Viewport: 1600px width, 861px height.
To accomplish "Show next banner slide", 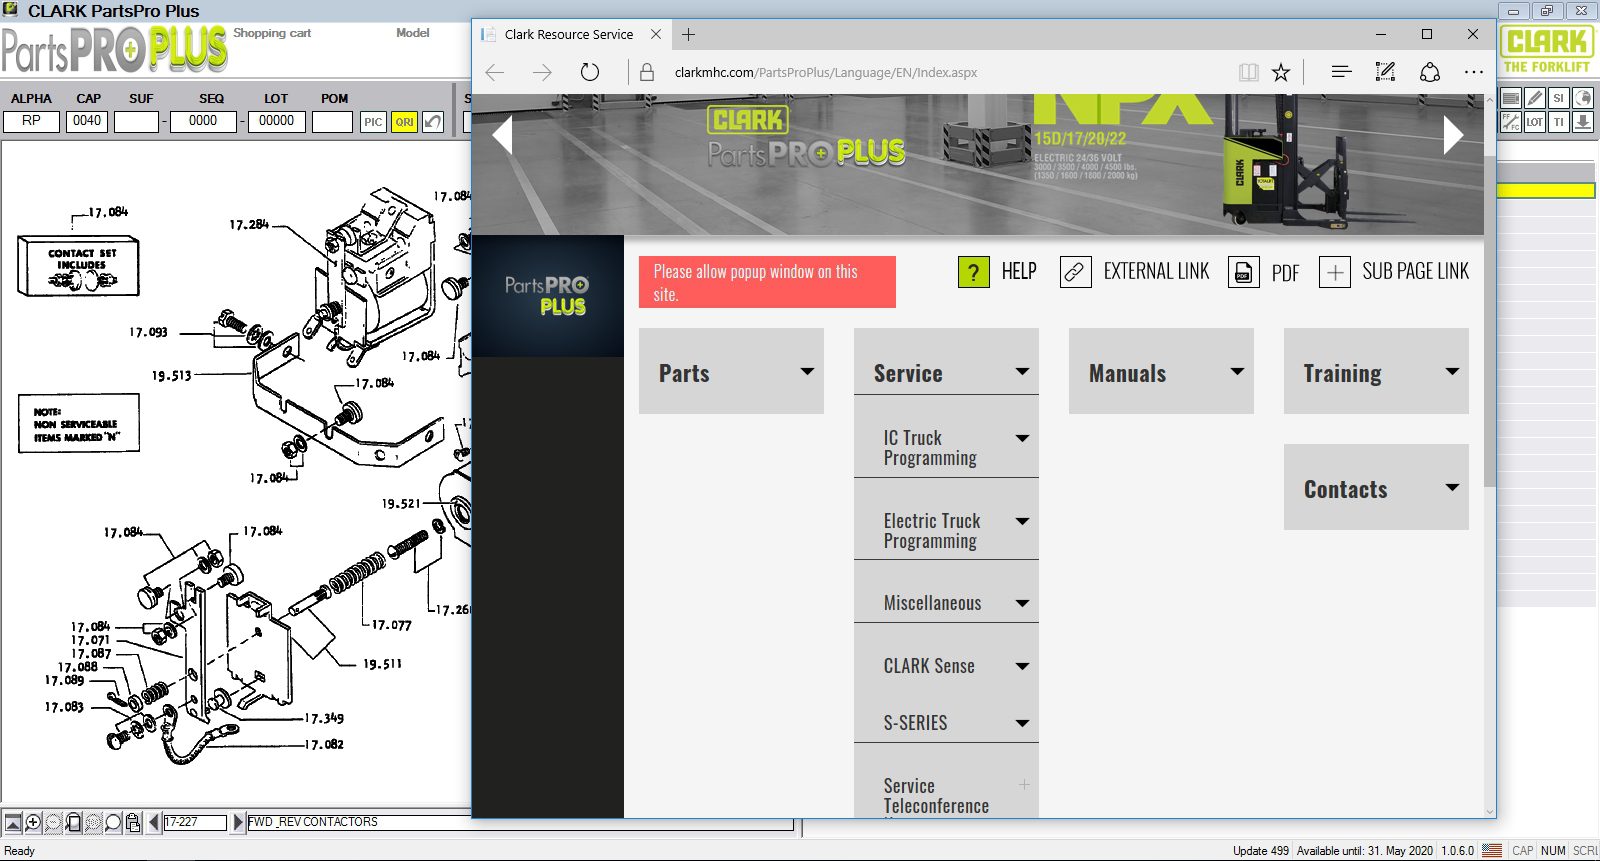I will pyautogui.click(x=1453, y=135).
